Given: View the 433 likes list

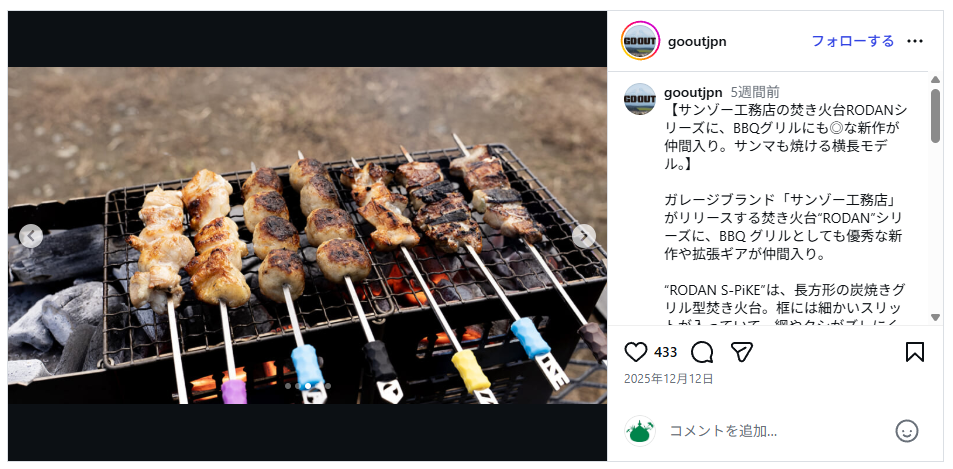Looking at the screenshot, I should [x=665, y=352].
